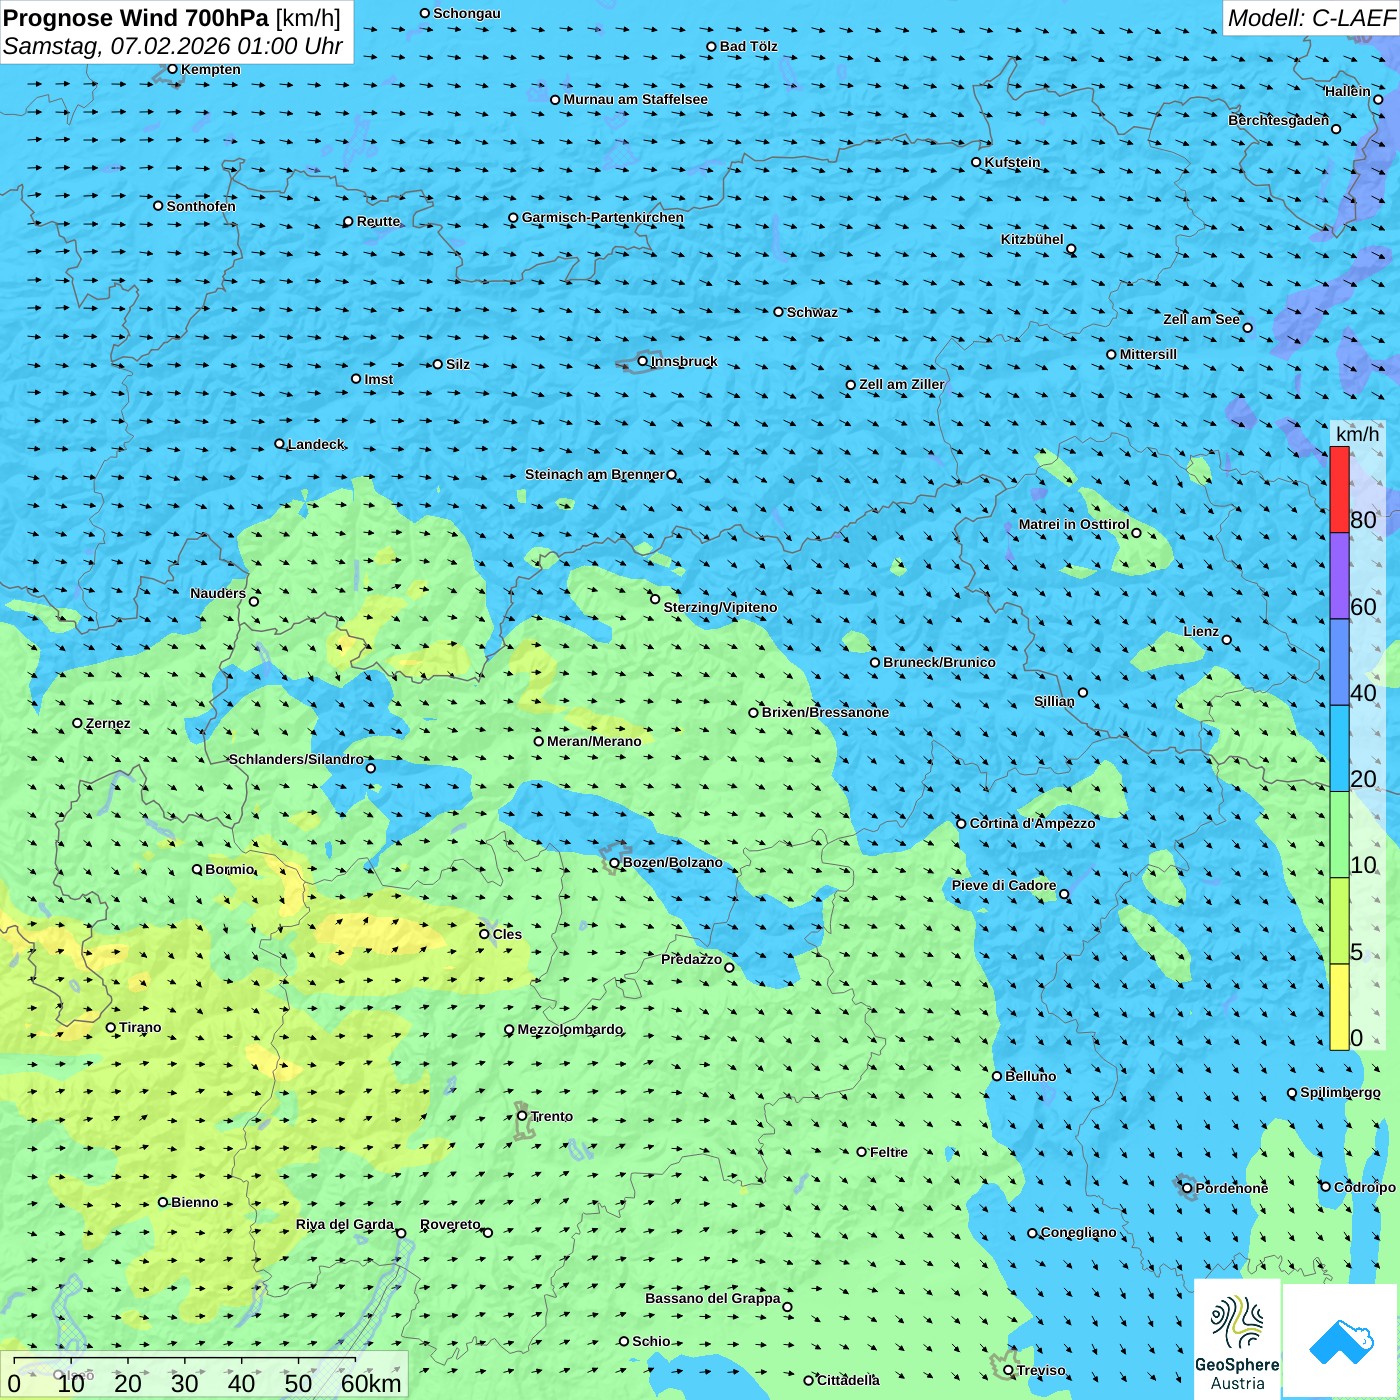The image size is (1400, 1400).
Task: Click the Zell am See label
Action: [1201, 319]
